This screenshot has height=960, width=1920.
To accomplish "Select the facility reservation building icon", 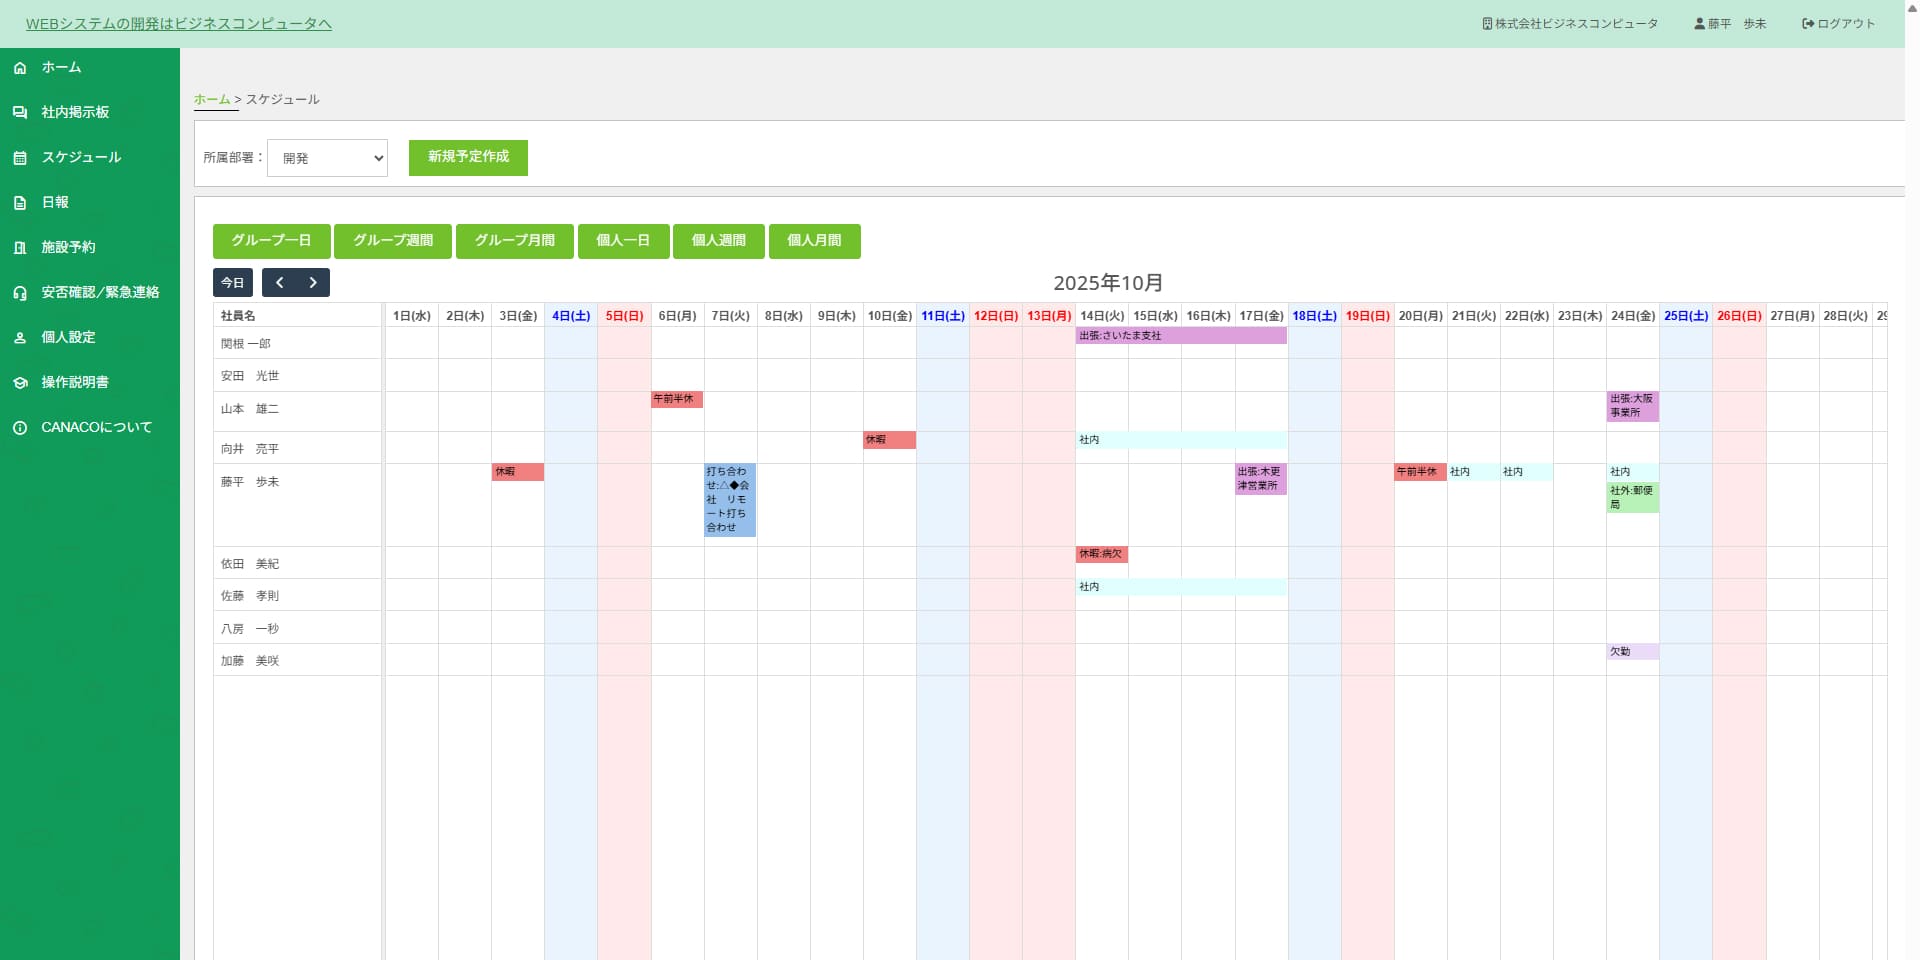I will coord(20,248).
